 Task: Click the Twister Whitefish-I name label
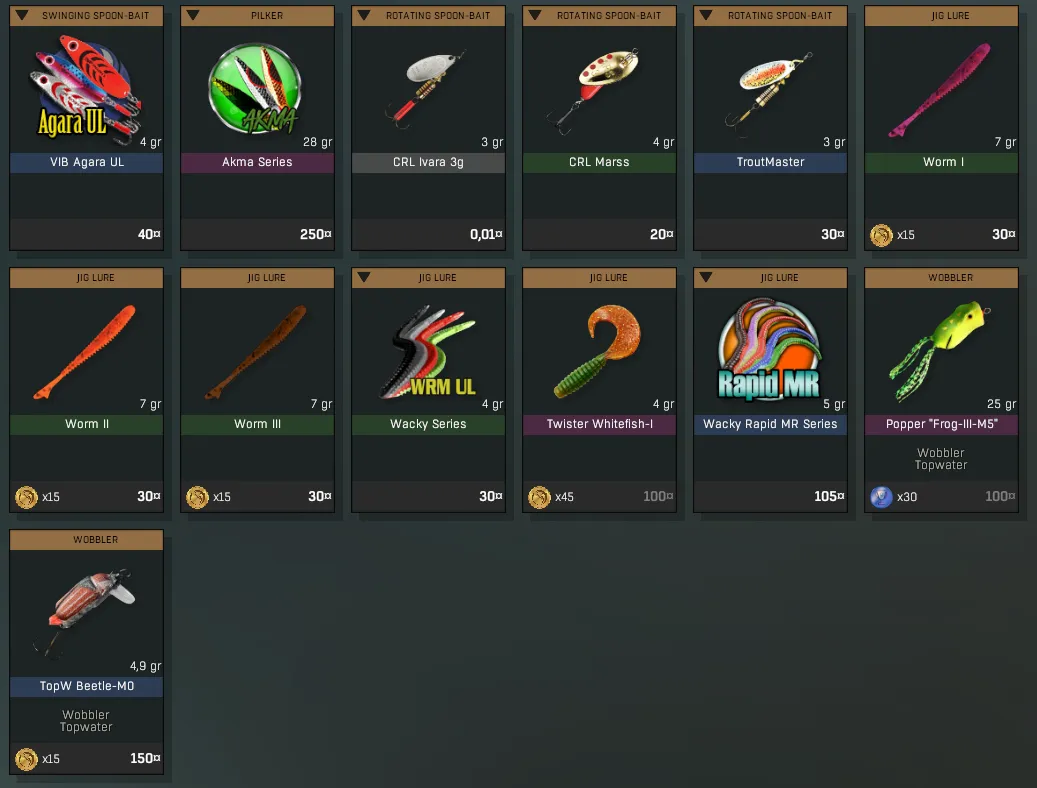click(599, 424)
